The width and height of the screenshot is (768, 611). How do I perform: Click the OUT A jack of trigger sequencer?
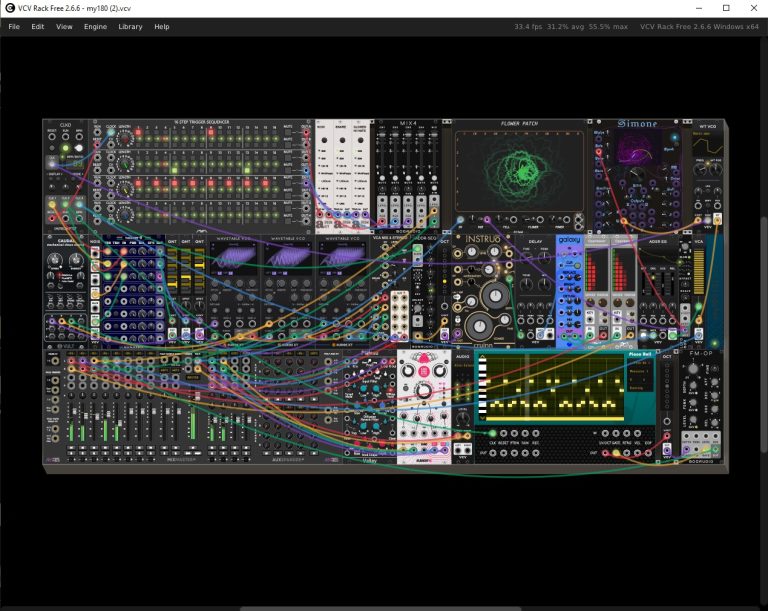click(x=306, y=132)
